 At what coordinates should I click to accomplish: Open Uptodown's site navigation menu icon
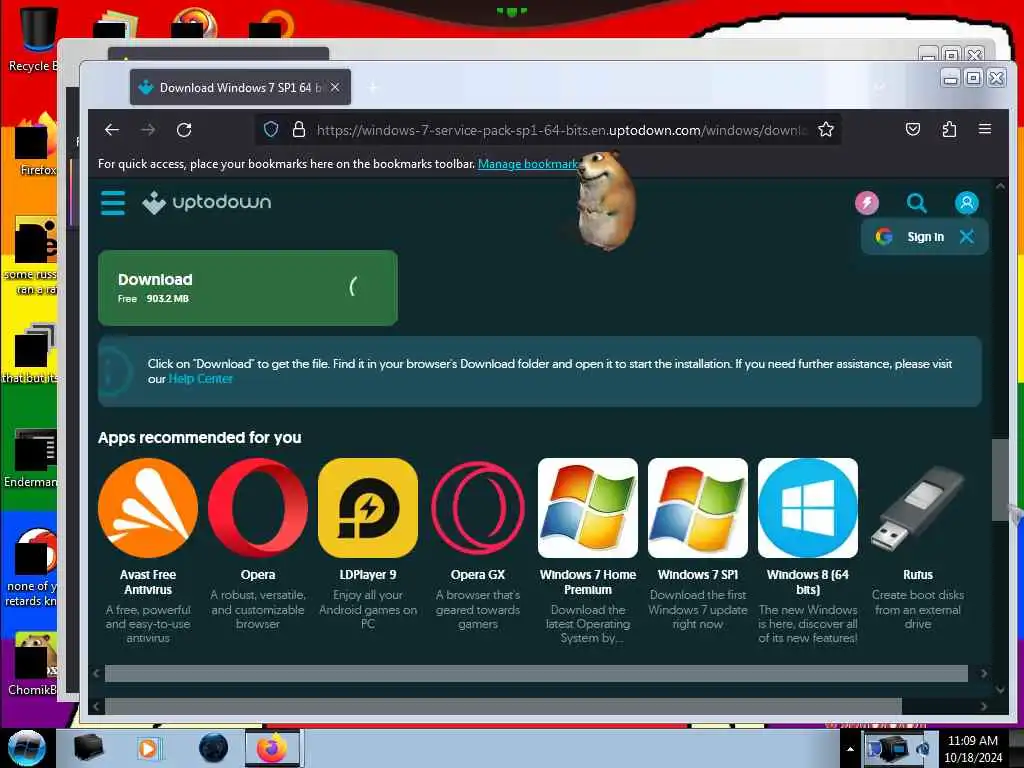pos(113,202)
